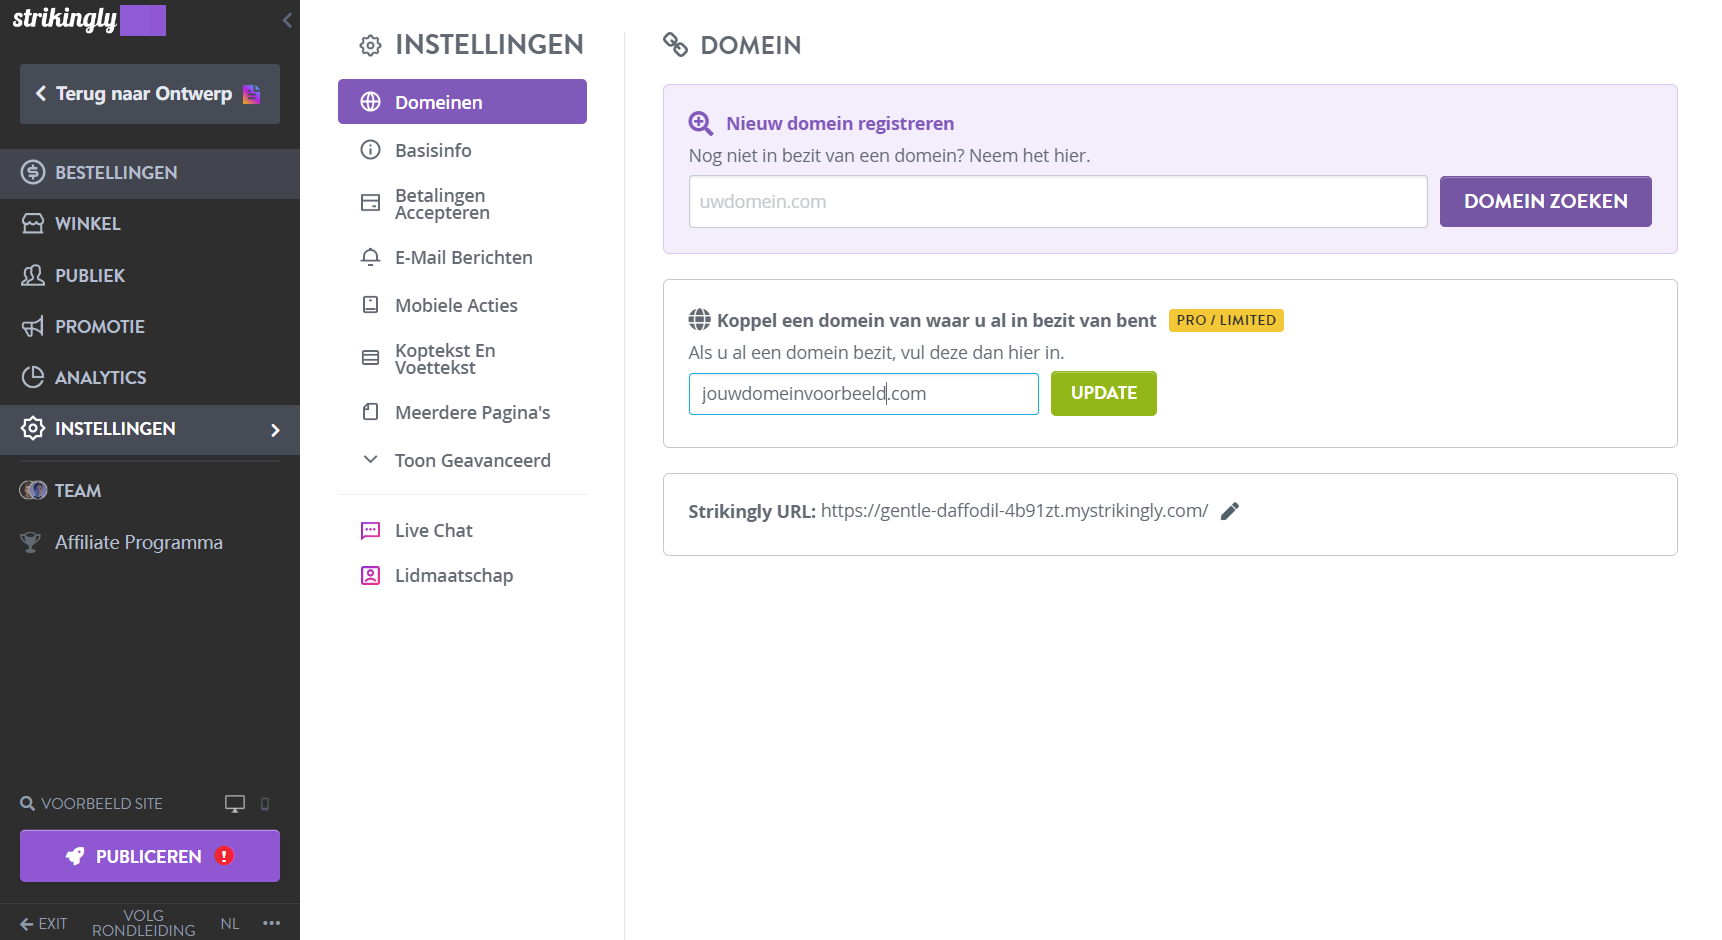1722x940 pixels.
Task: Click the pencil icon to edit Strikingly URL
Action: [x=1230, y=511]
